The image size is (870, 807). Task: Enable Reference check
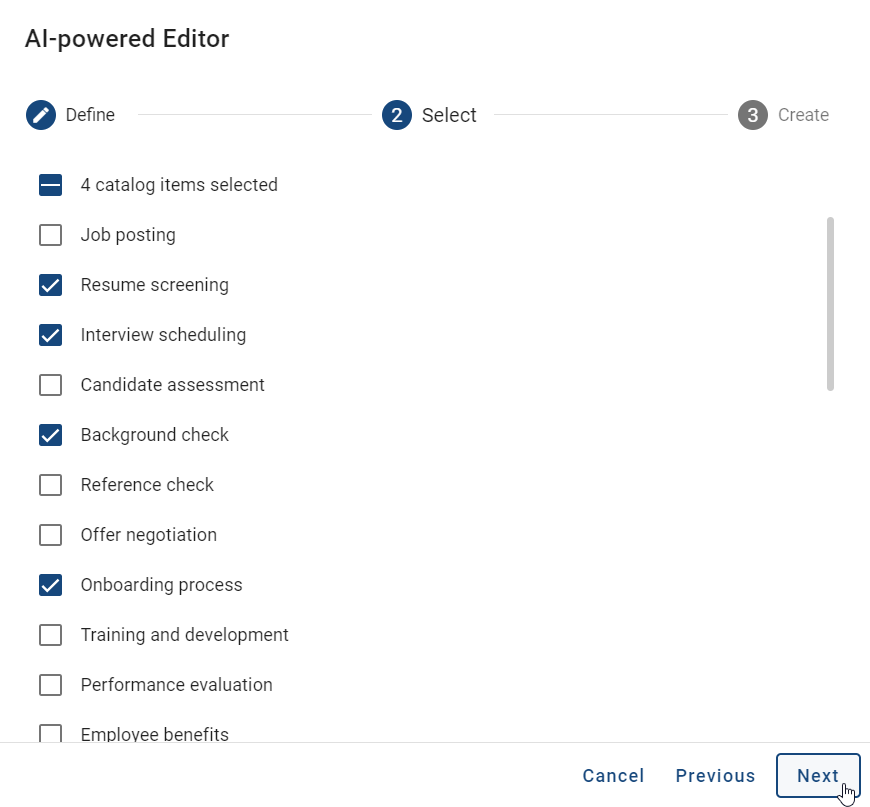(50, 485)
